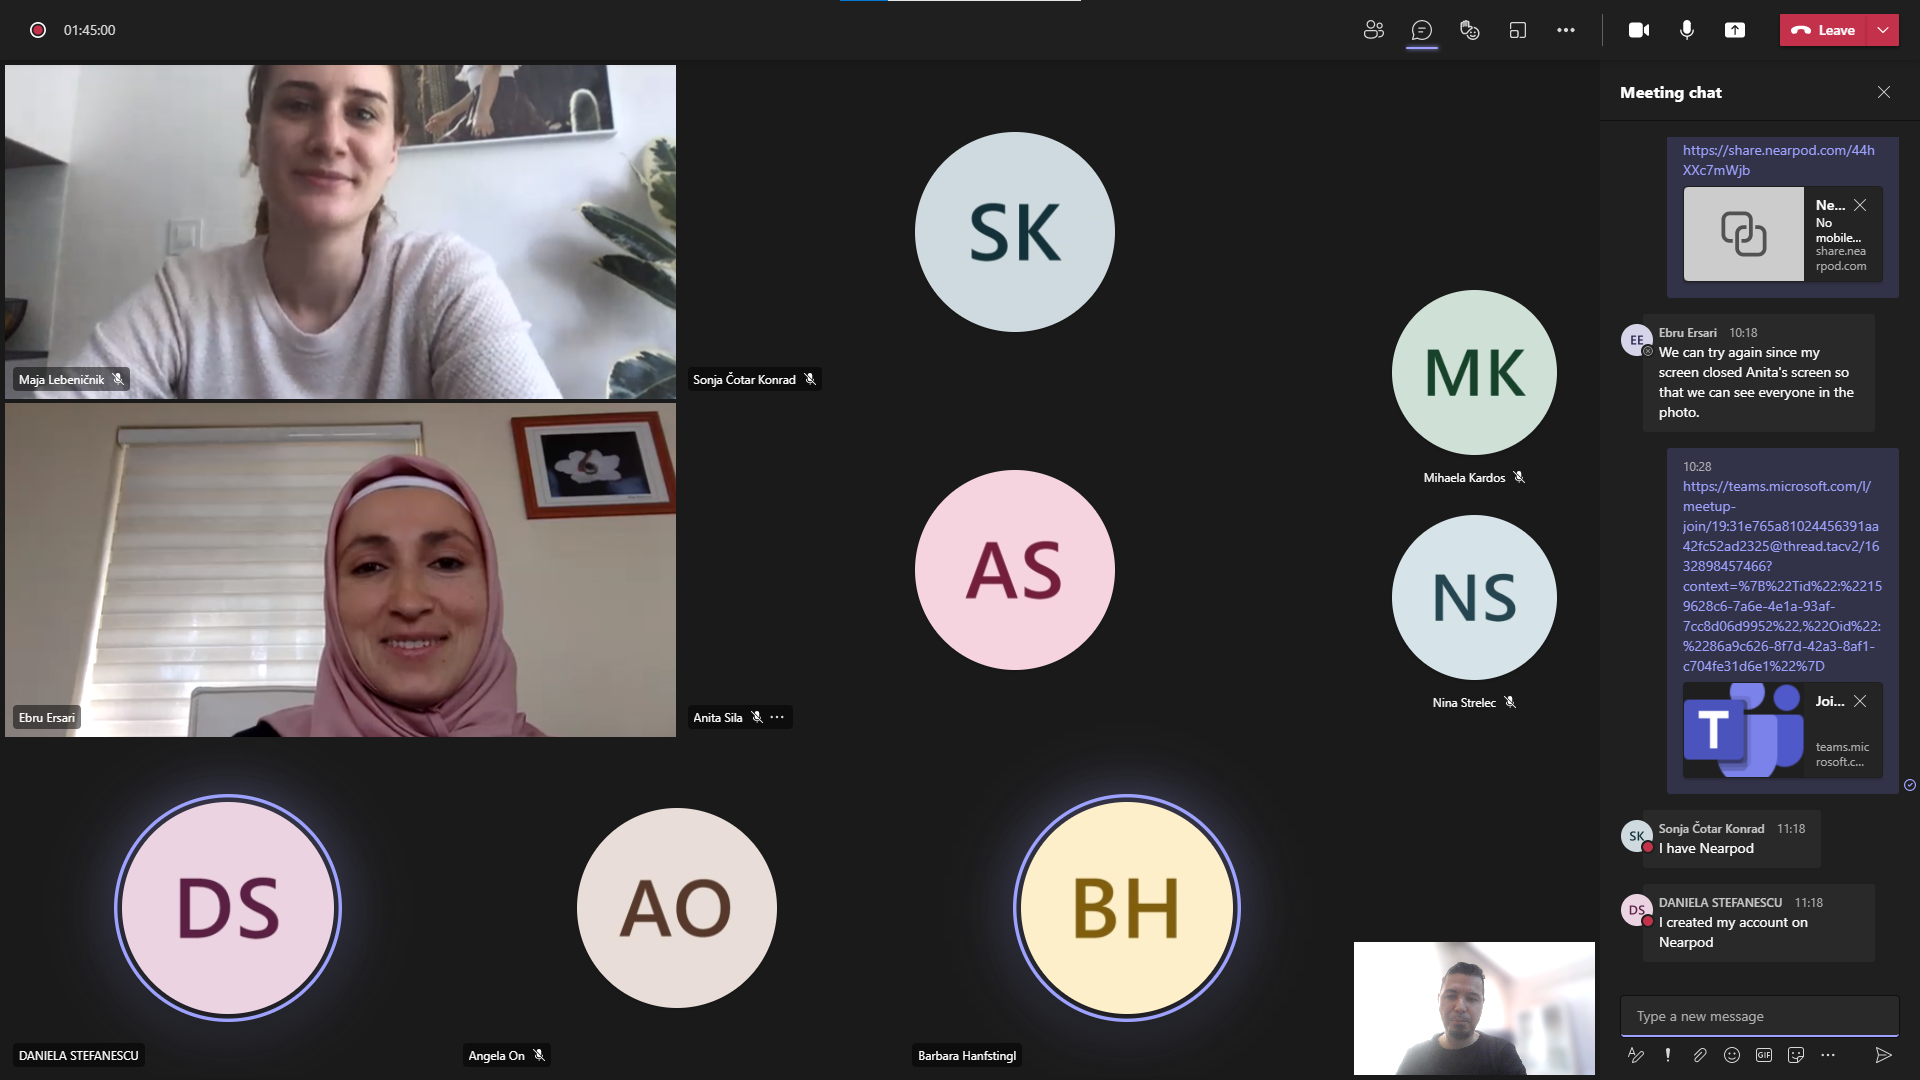
Task: Expand the Leave options dropdown arrow
Action: click(x=1883, y=30)
